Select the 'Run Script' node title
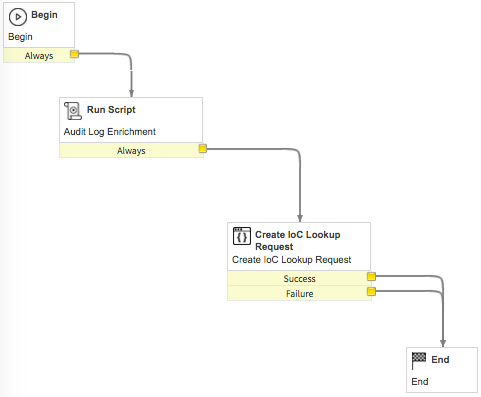 point(111,110)
